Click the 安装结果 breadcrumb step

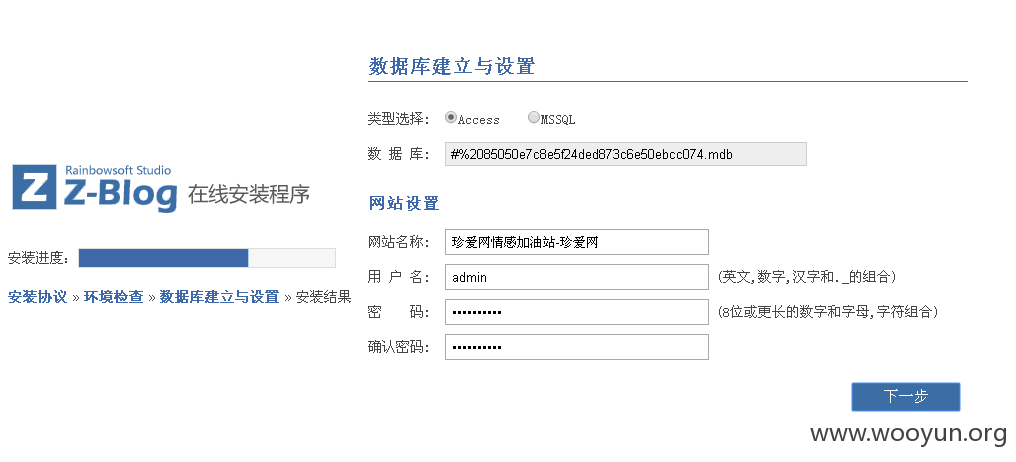click(323, 297)
